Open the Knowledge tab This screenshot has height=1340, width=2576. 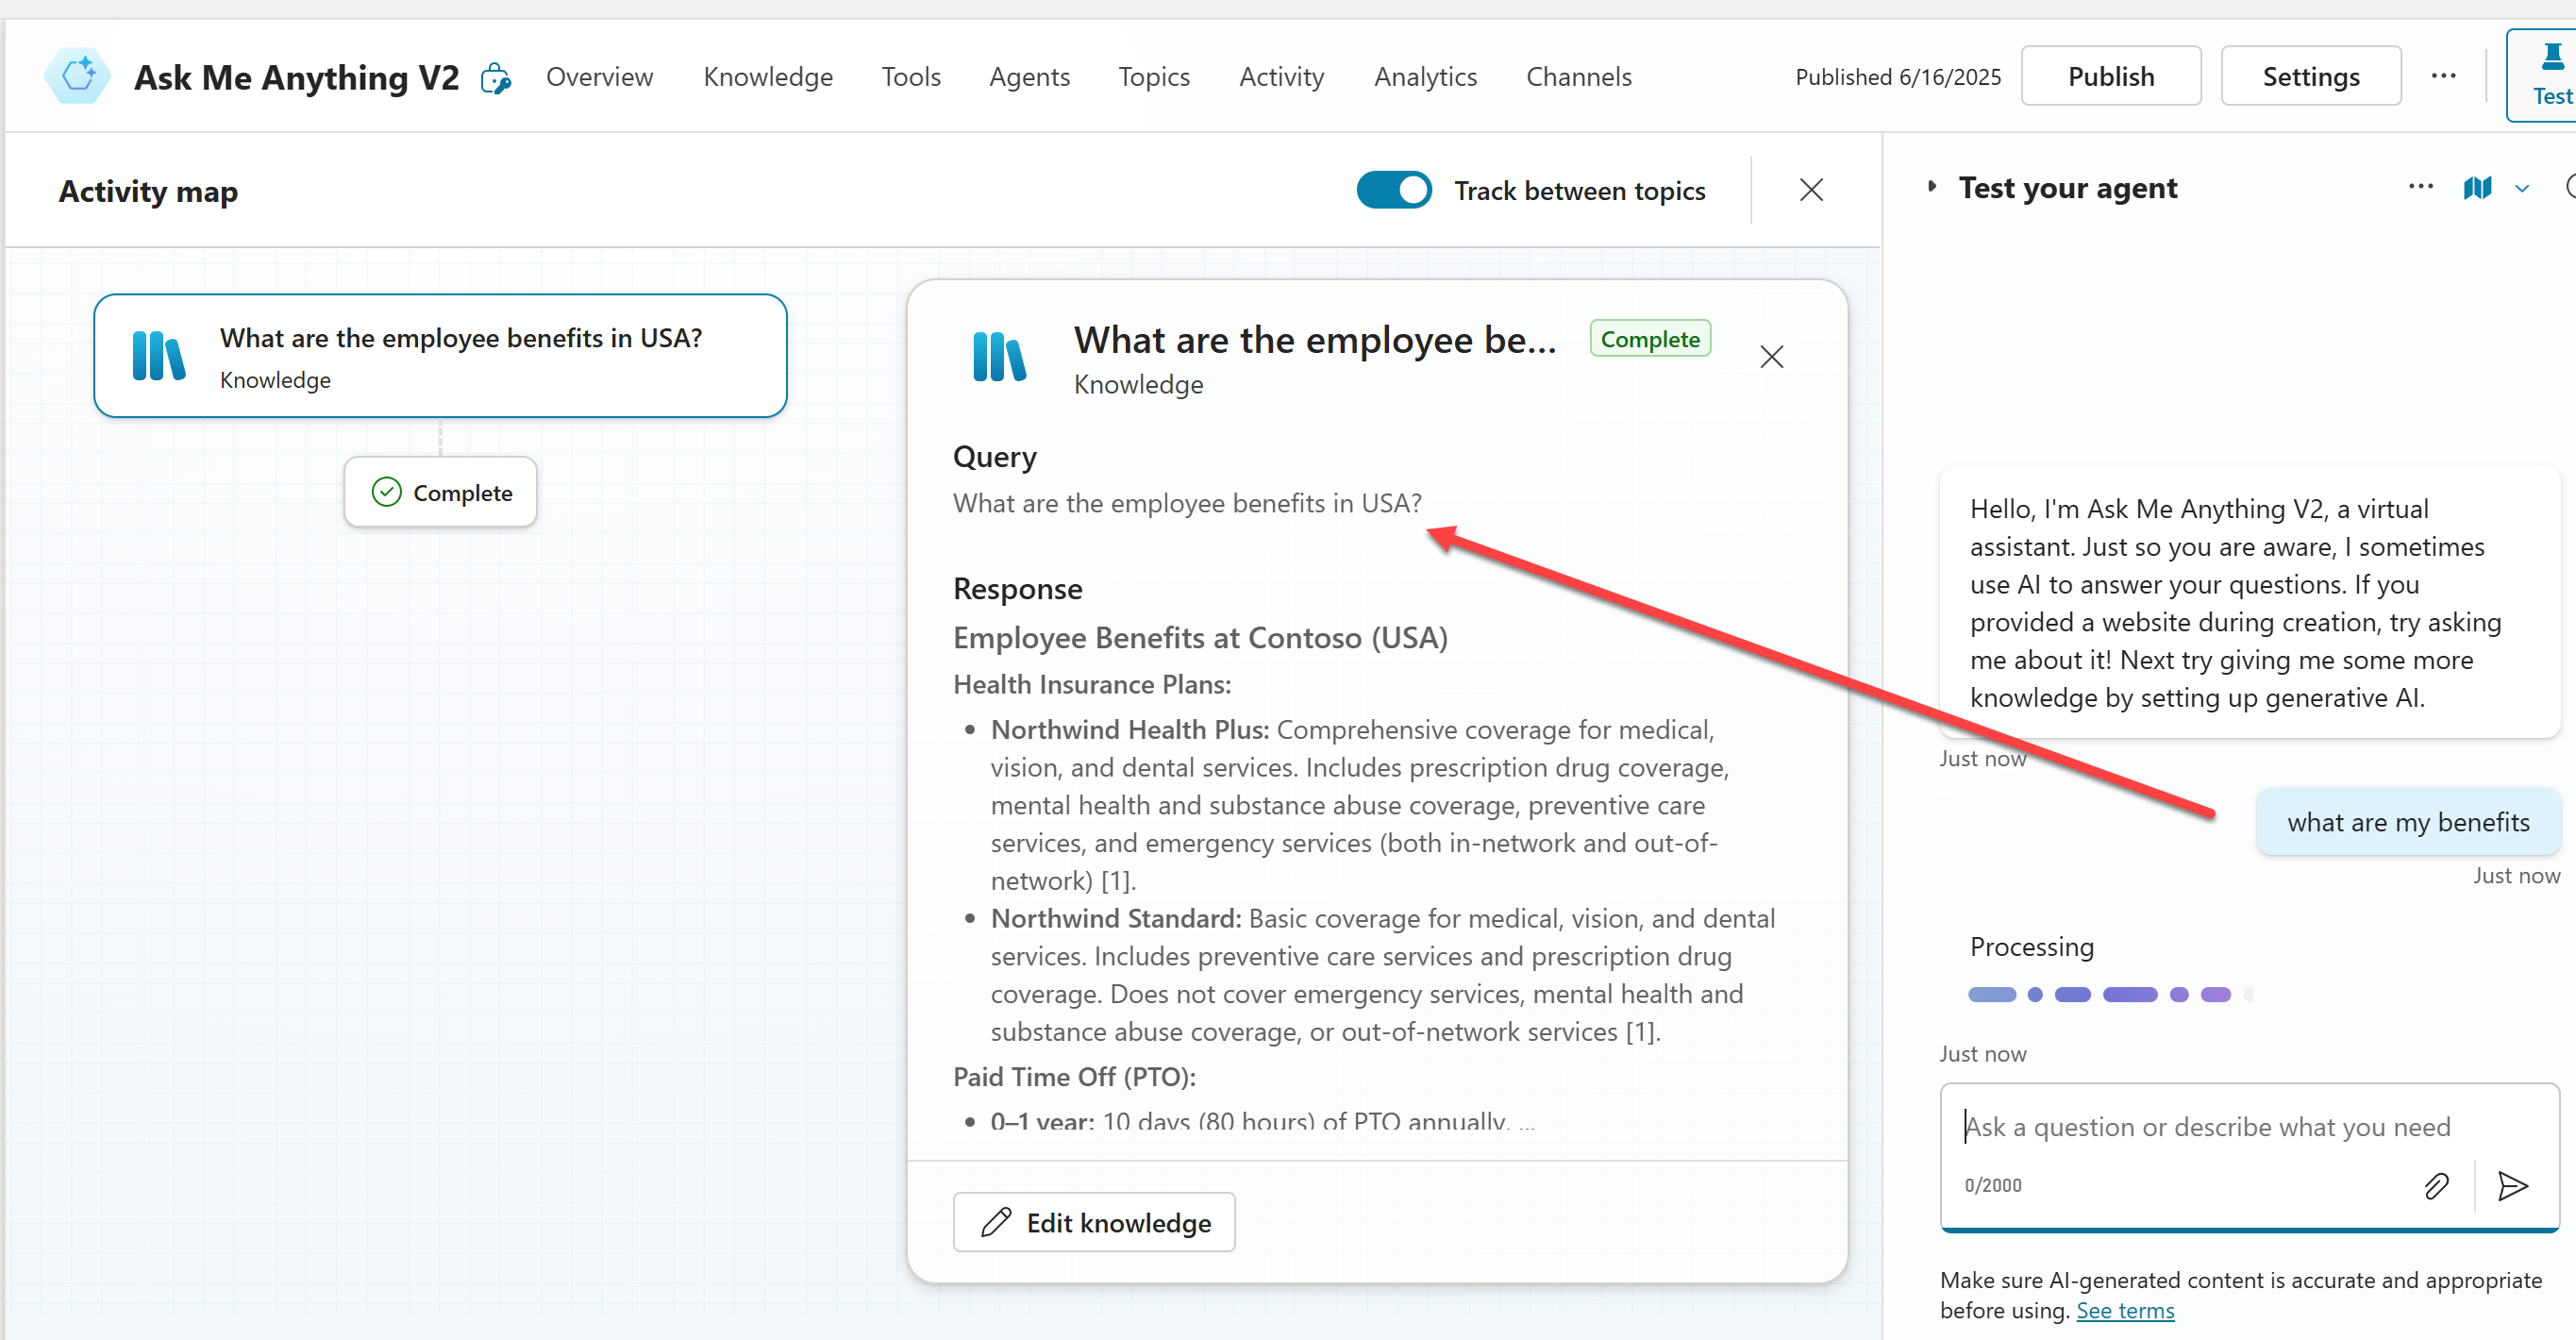tap(767, 77)
